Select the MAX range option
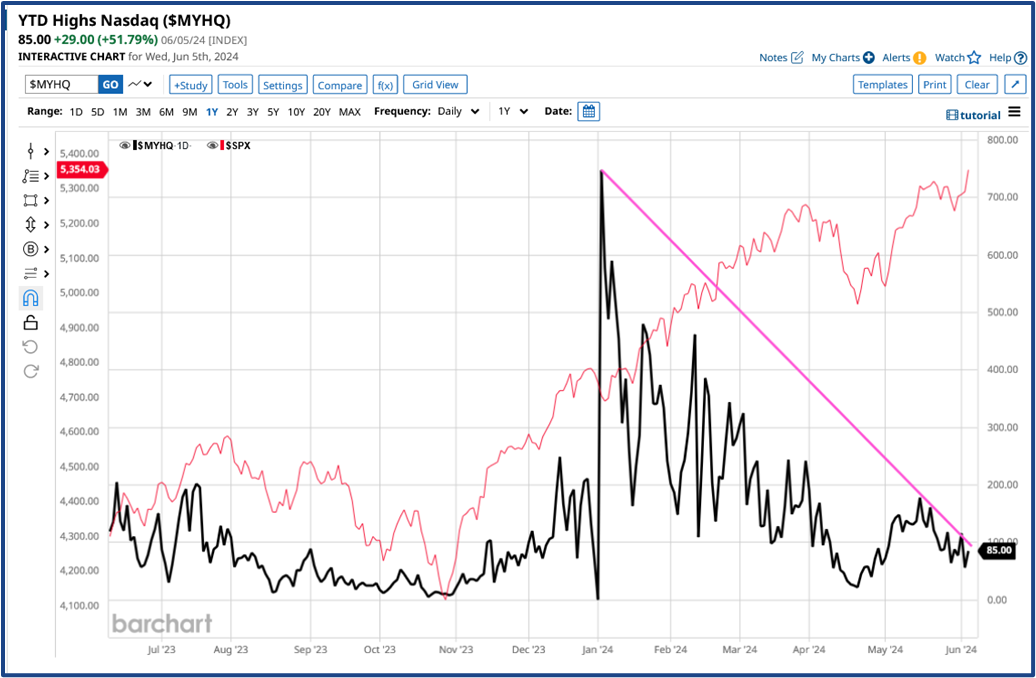1036x678 pixels. point(350,112)
